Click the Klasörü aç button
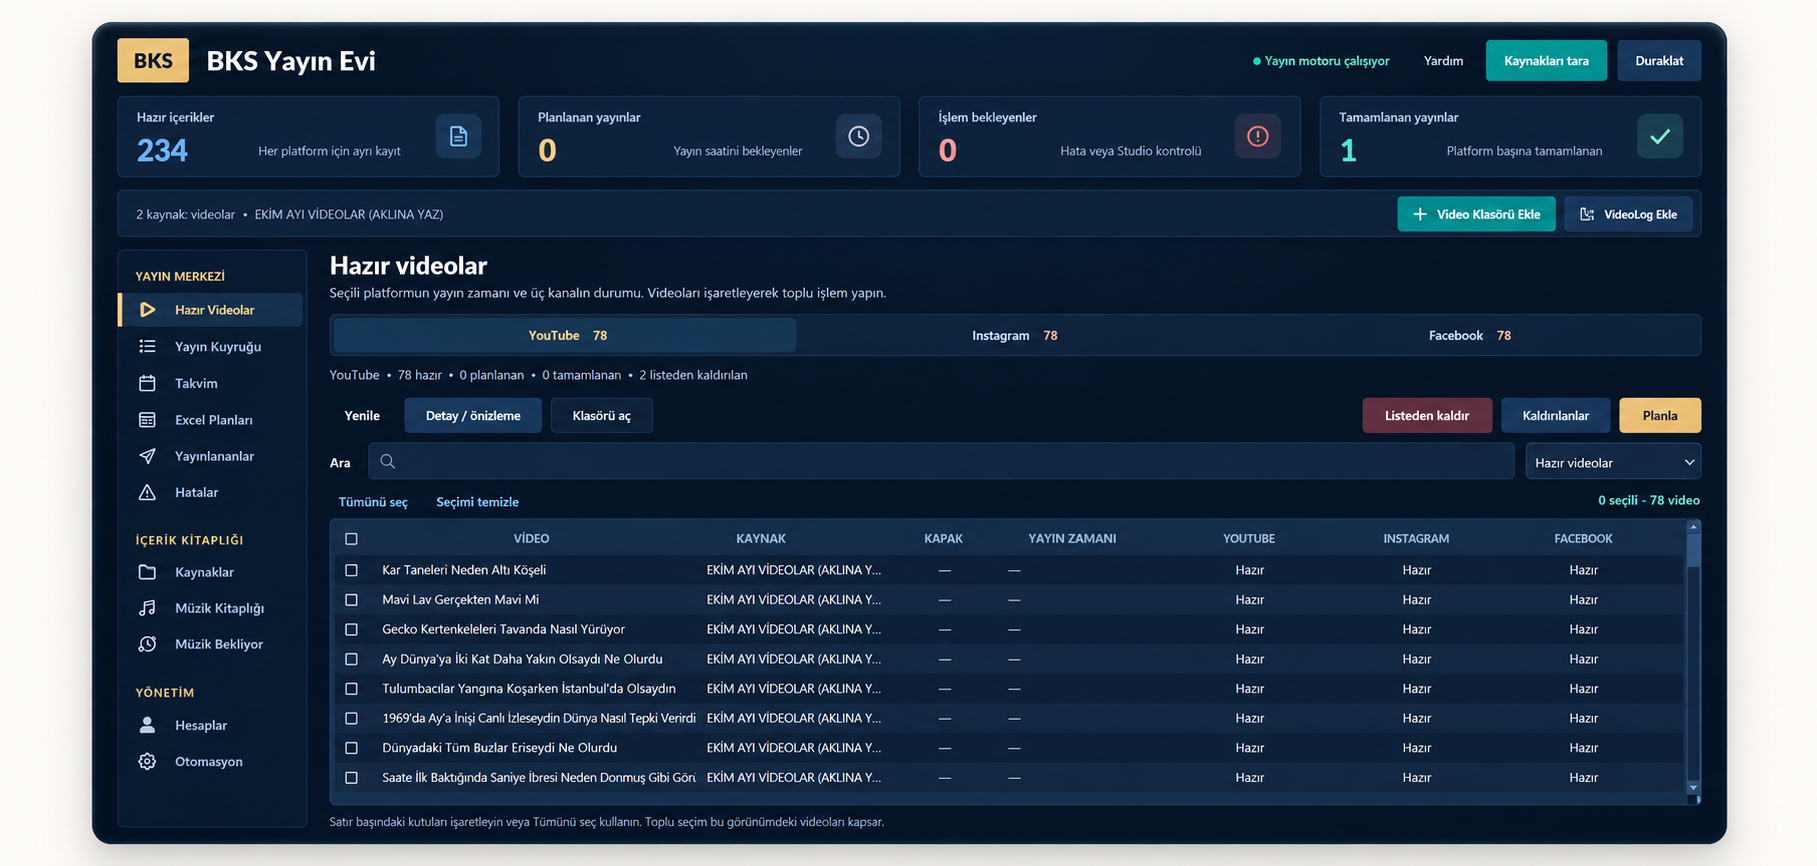1817x866 pixels. [602, 415]
